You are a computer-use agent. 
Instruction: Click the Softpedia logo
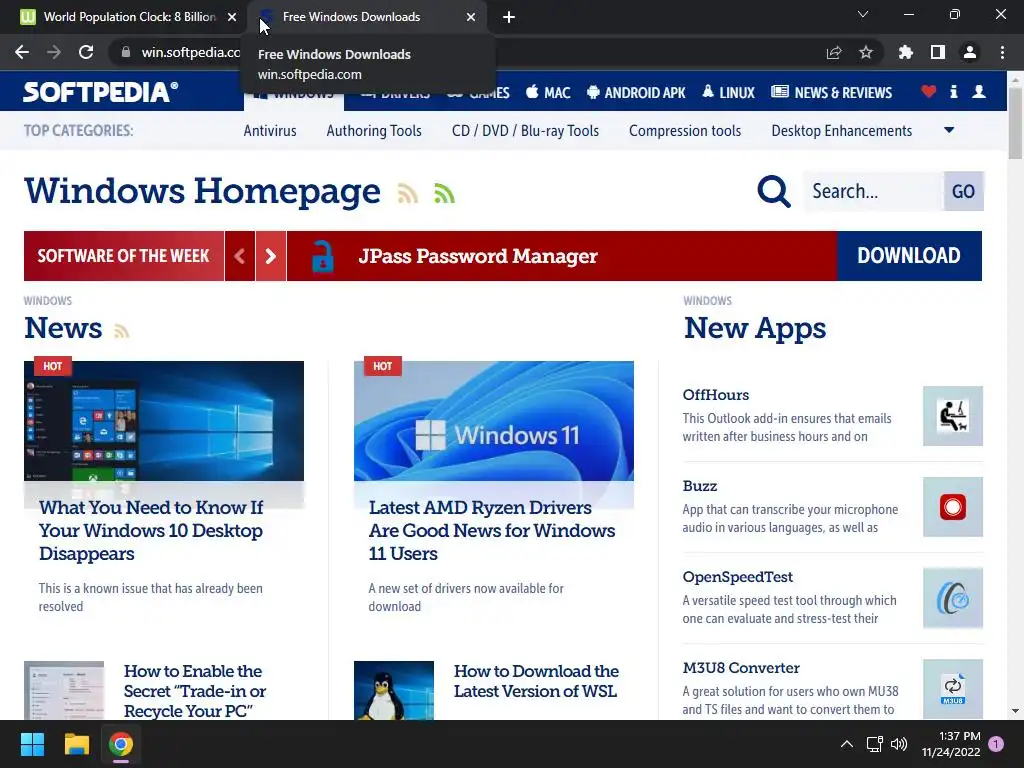(101, 91)
